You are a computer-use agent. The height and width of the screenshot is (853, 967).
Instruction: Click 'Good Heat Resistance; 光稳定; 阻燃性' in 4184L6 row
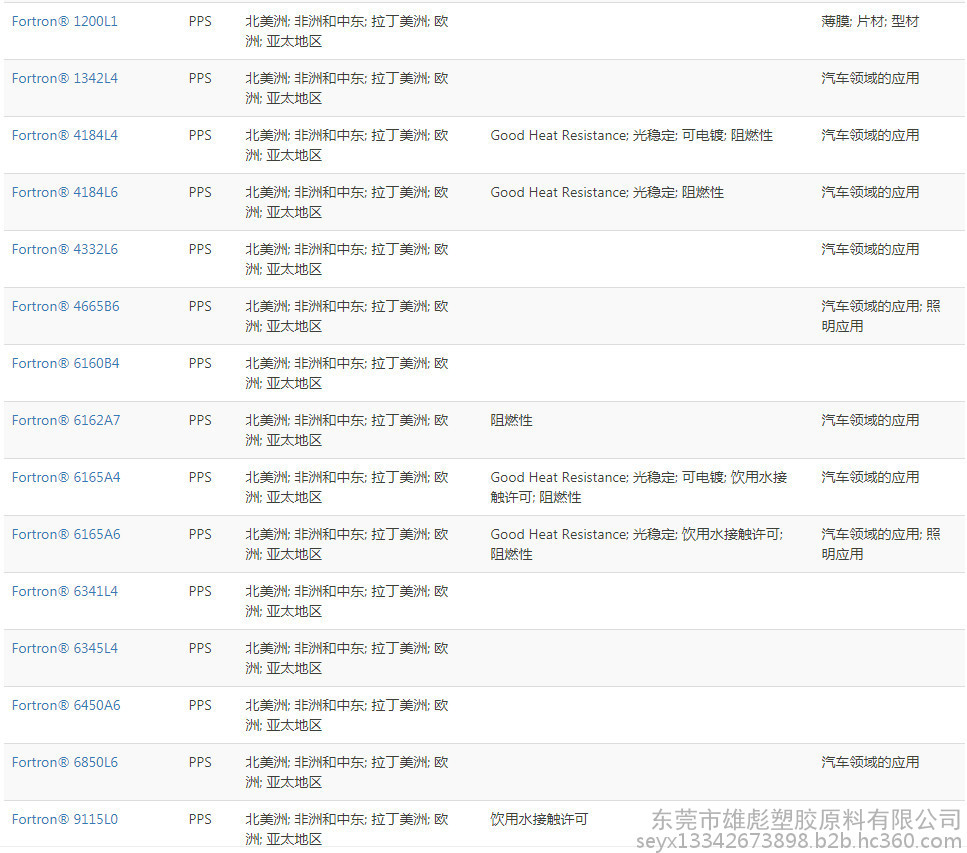pos(607,192)
